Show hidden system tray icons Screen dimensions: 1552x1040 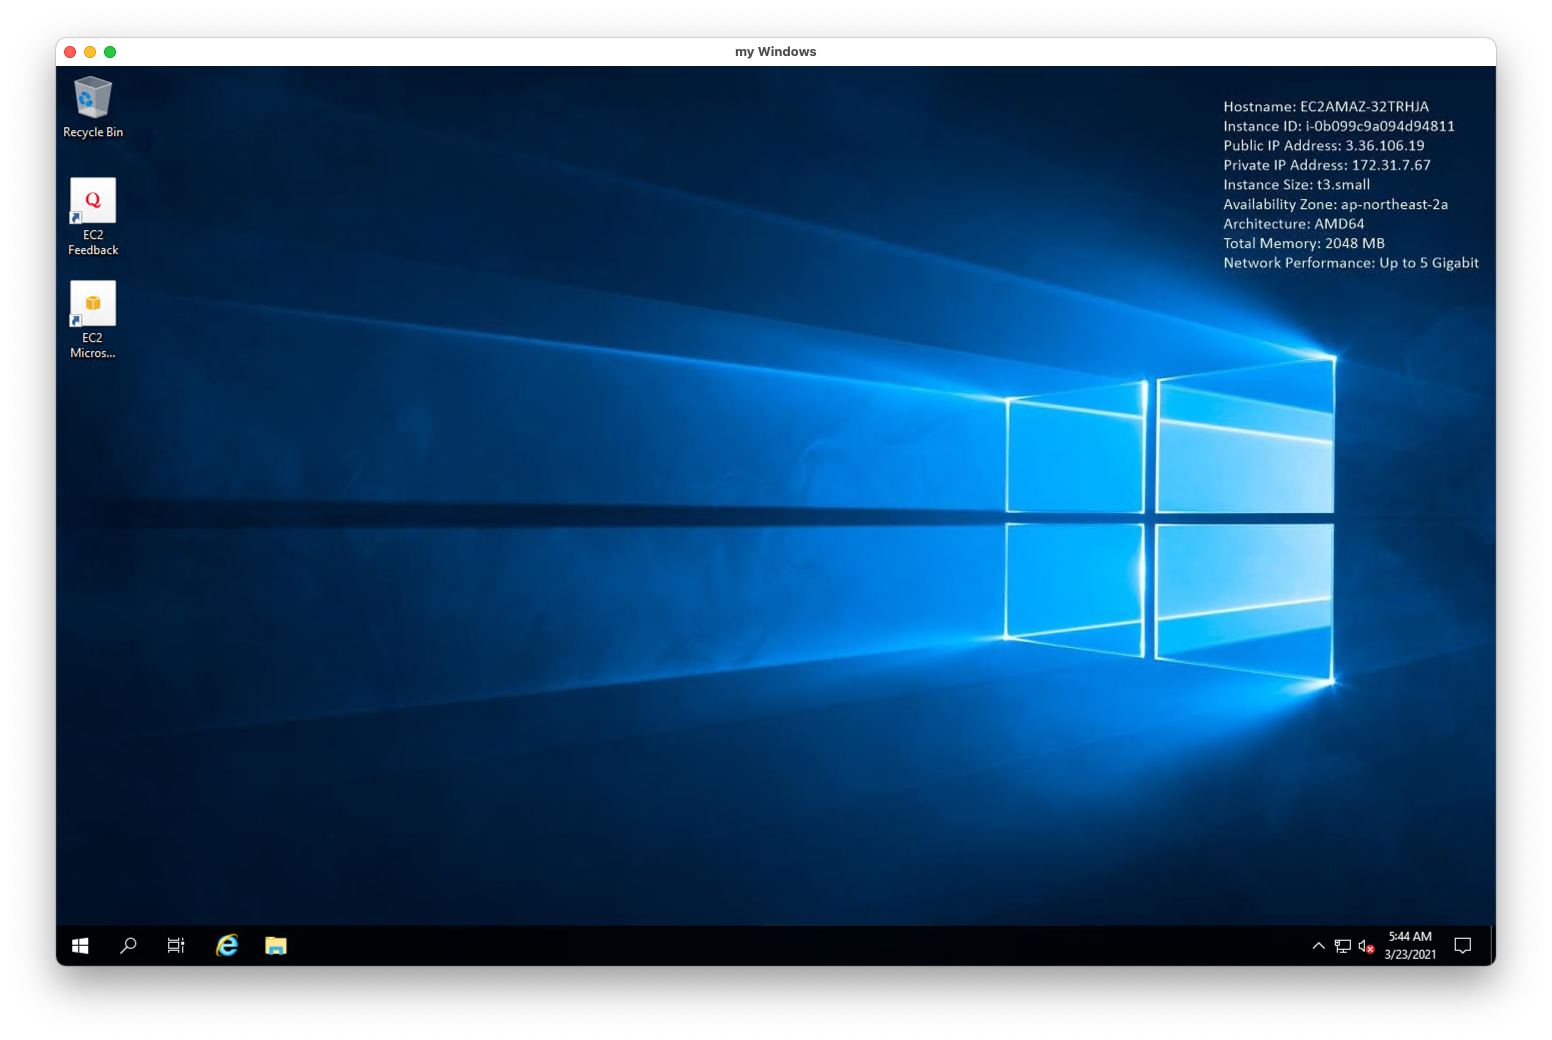(1318, 946)
